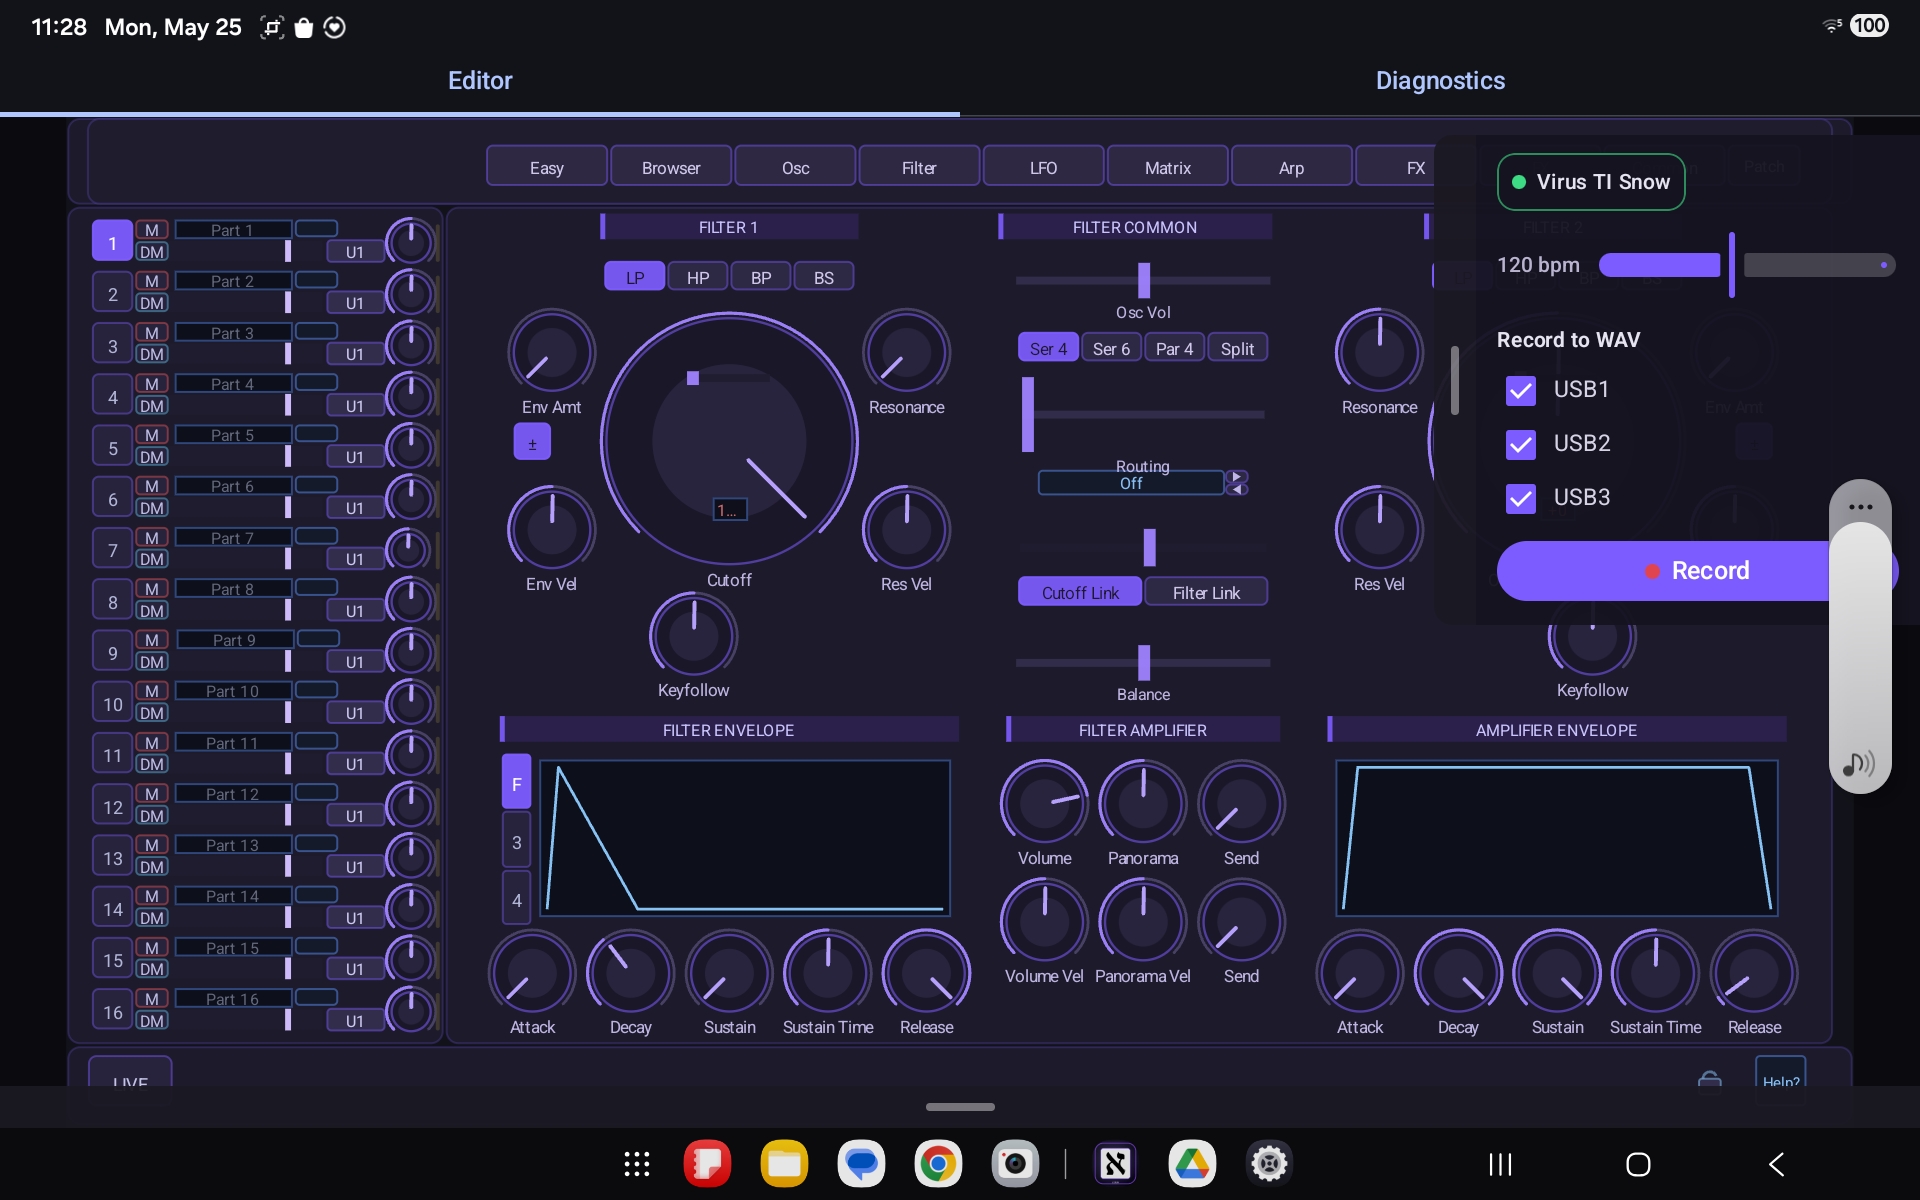Click the Filter Amplifier Volume knob
Image resolution: width=1920 pixels, height=1200 pixels.
coord(1044,803)
